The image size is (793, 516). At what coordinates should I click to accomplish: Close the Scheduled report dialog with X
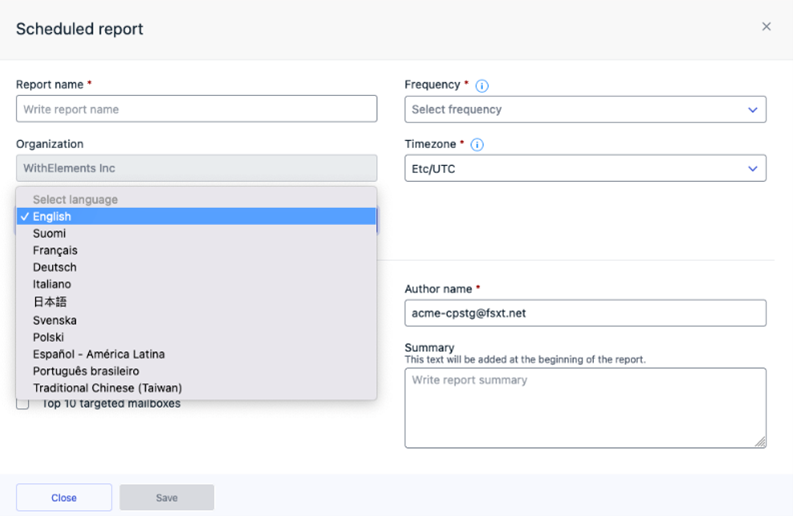(x=766, y=26)
